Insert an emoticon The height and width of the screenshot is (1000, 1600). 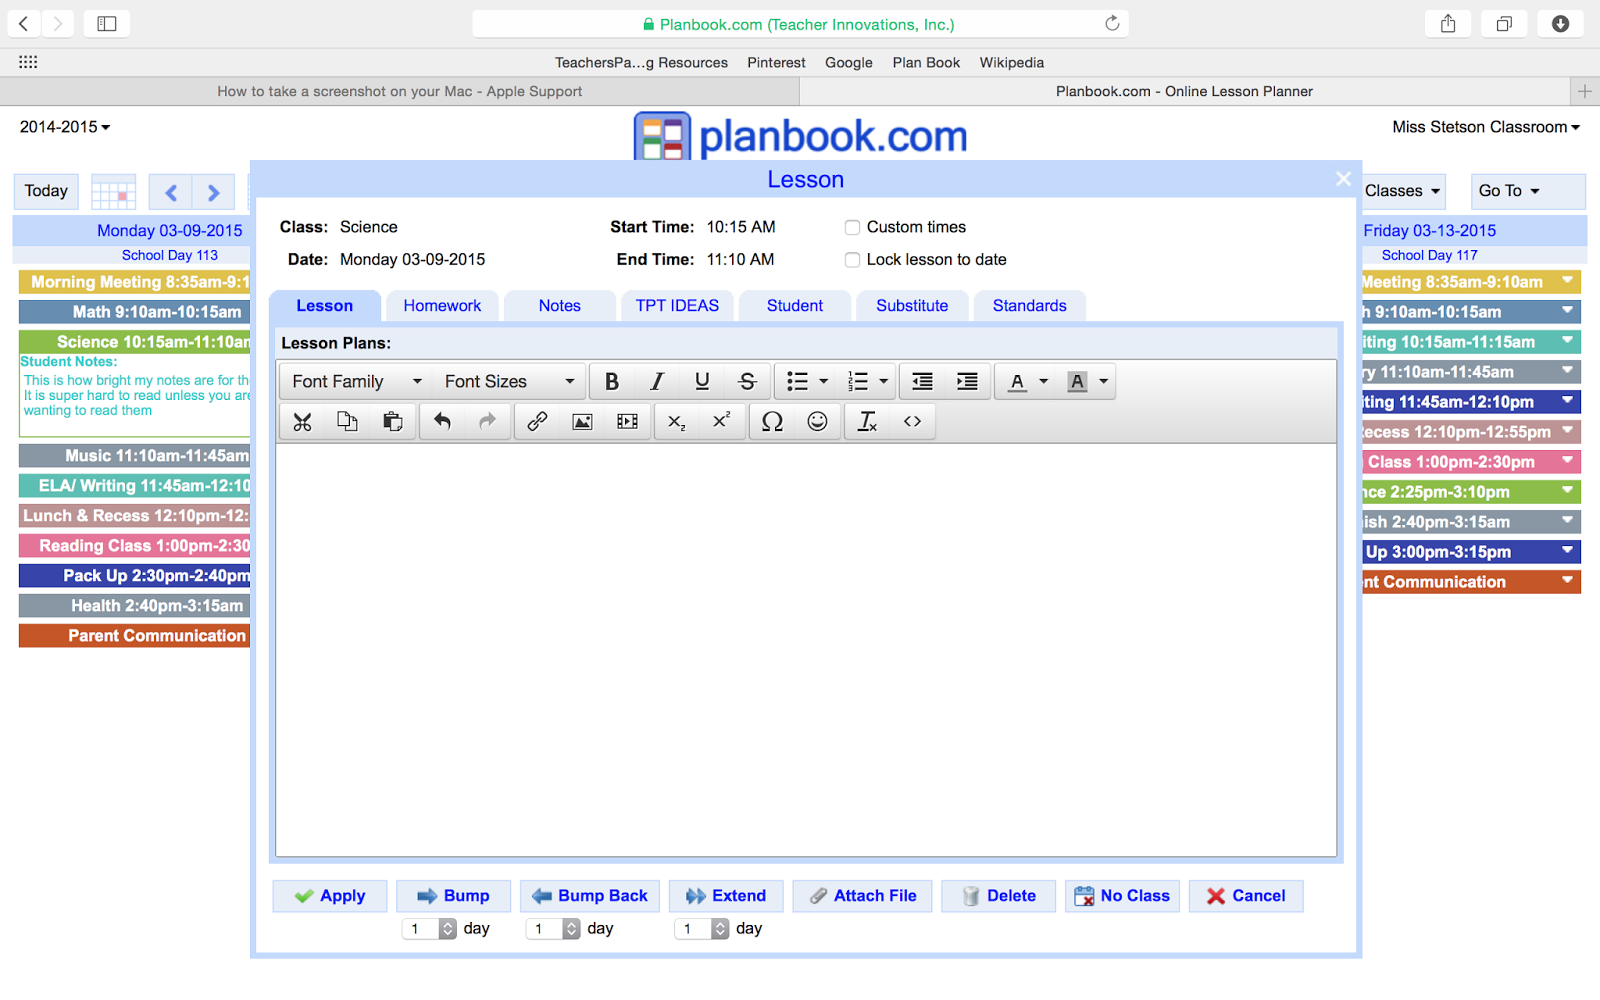[x=817, y=421]
